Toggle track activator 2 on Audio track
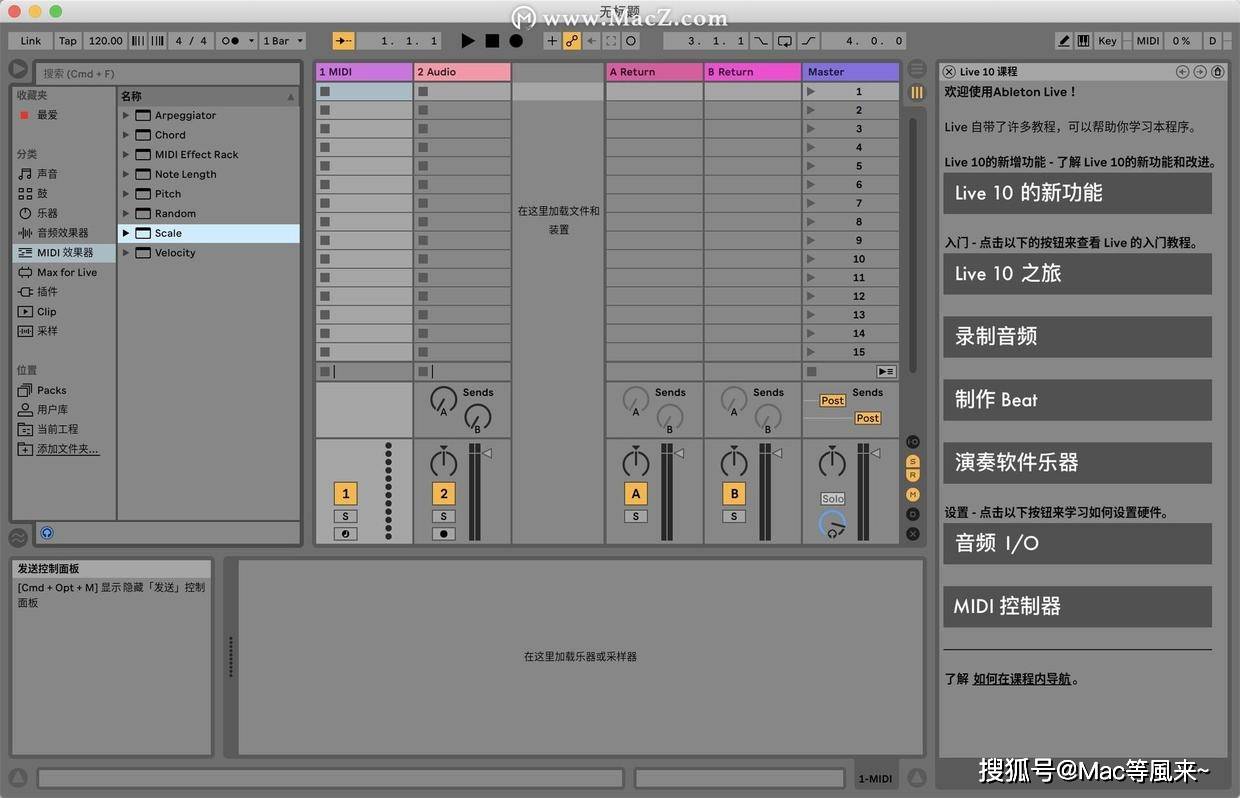Screen dimensions: 1240x798 point(444,493)
